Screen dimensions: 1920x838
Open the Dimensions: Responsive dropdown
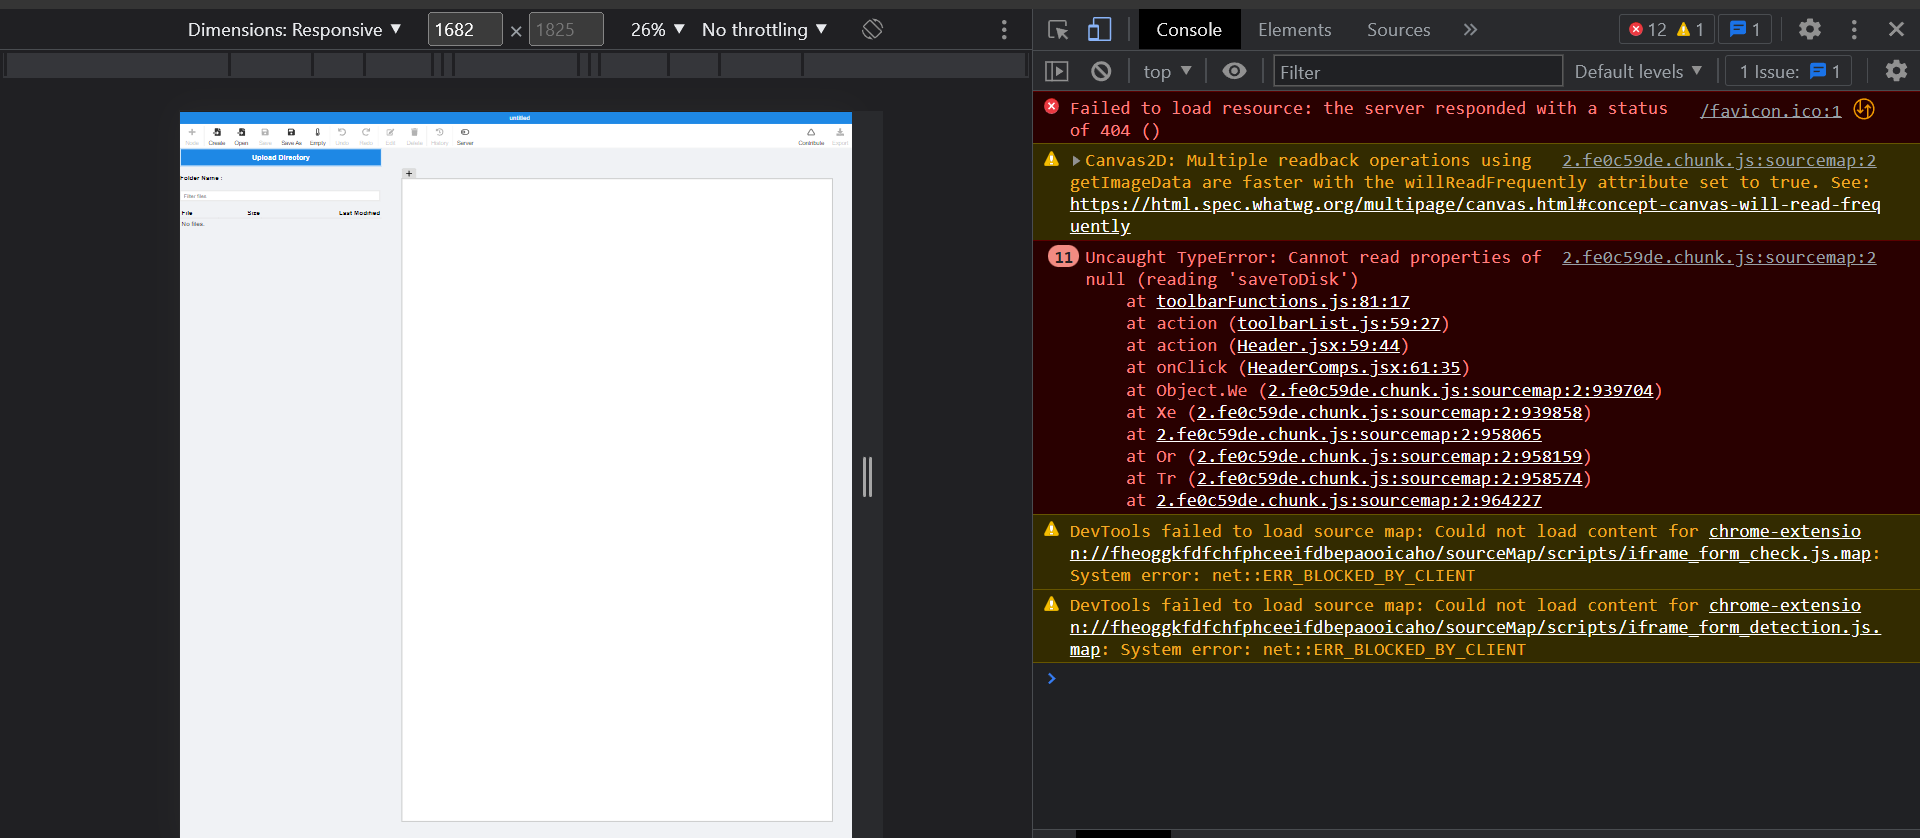tap(295, 30)
